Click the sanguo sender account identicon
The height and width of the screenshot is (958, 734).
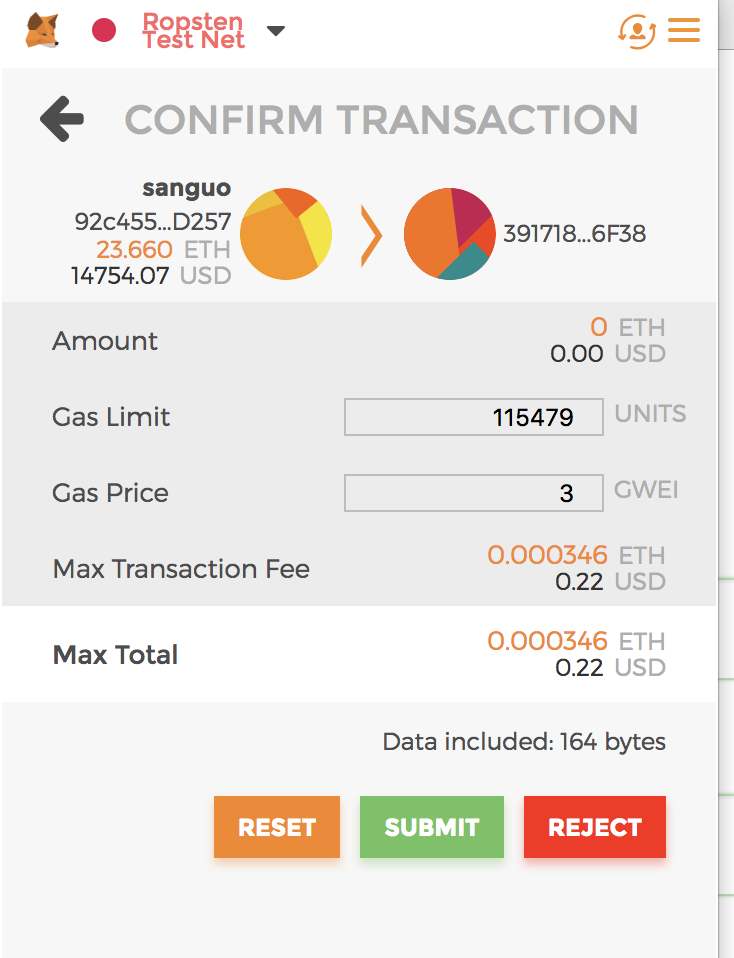pos(286,234)
